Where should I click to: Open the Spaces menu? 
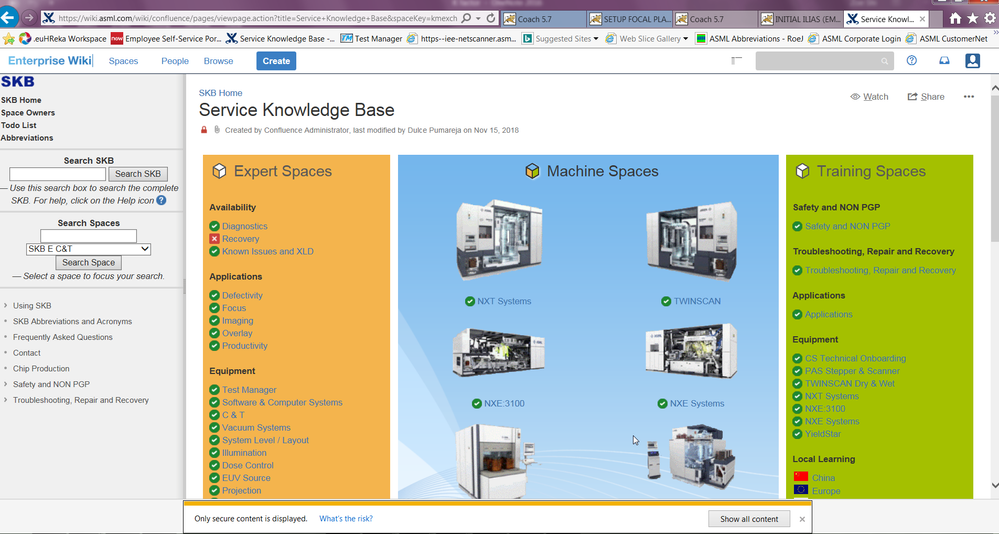(124, 61)
